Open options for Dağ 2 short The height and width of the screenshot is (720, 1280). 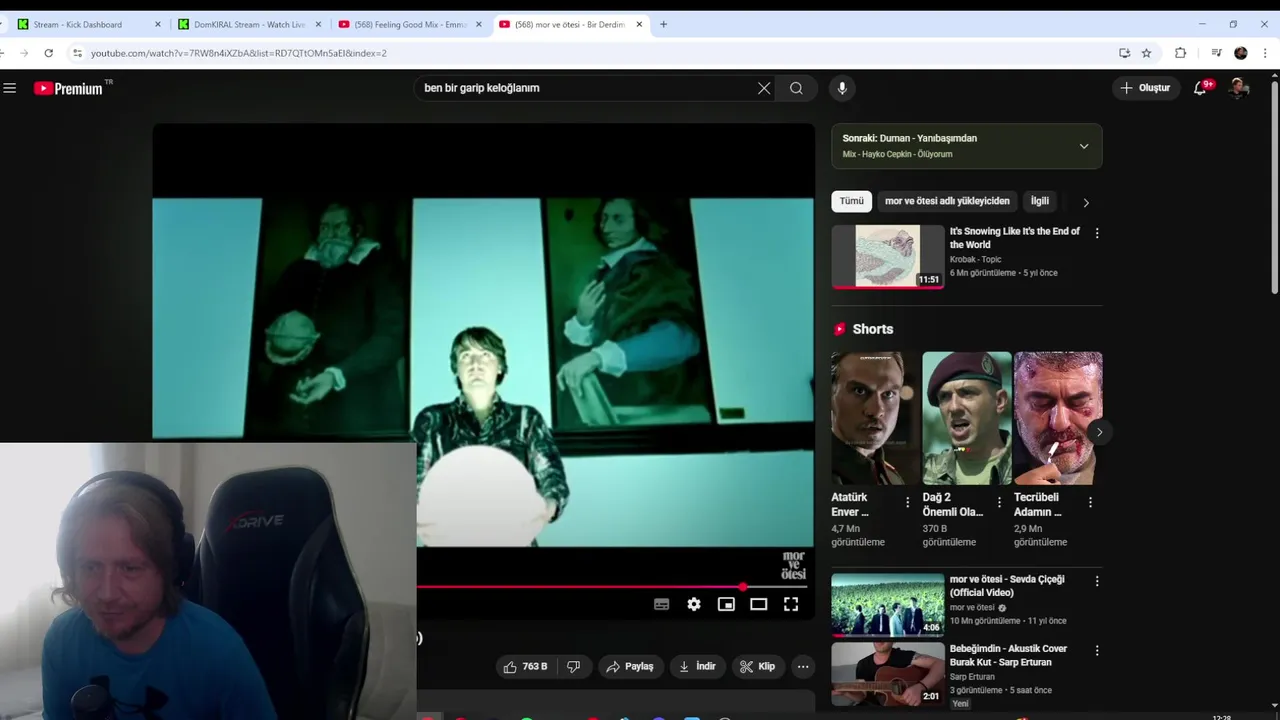tap(999, 502)
